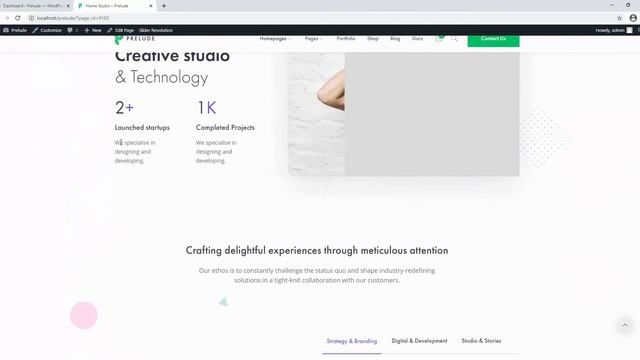Viewport: 640px width, 360px height.
Task: Open the Blog navigation link
Action: 395,38
